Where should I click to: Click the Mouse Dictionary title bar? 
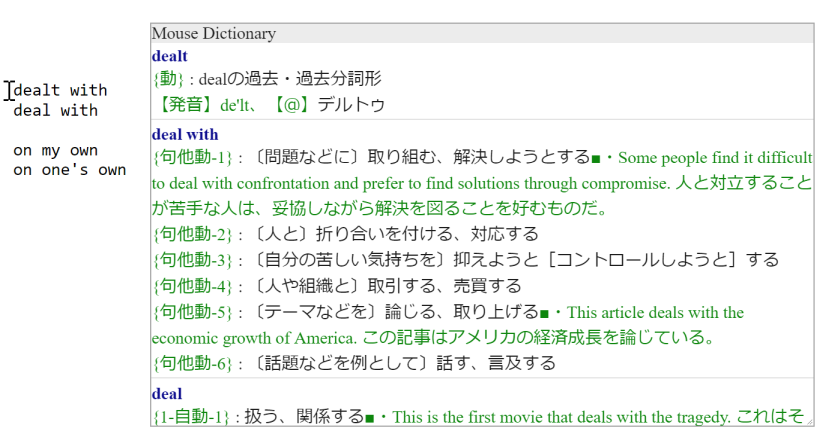[x=482, y=34]
